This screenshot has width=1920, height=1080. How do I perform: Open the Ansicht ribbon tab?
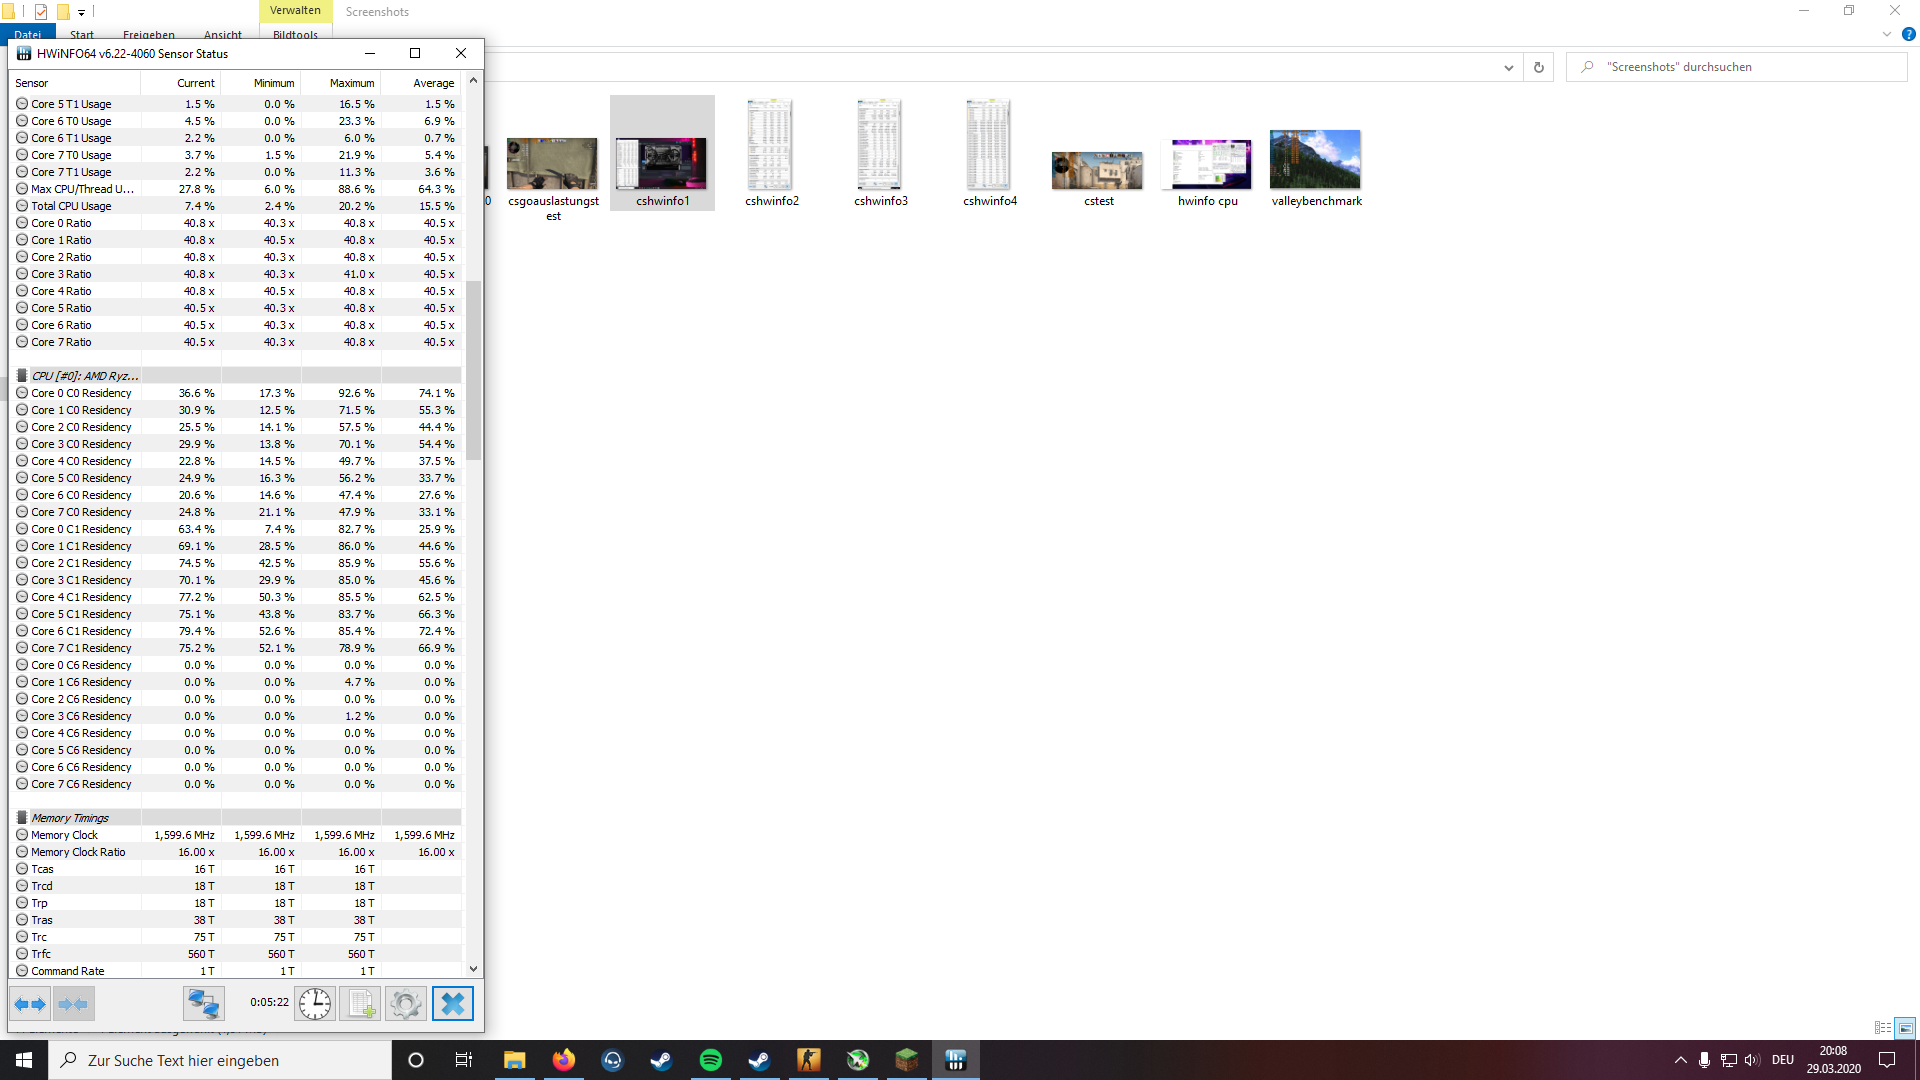222,35
